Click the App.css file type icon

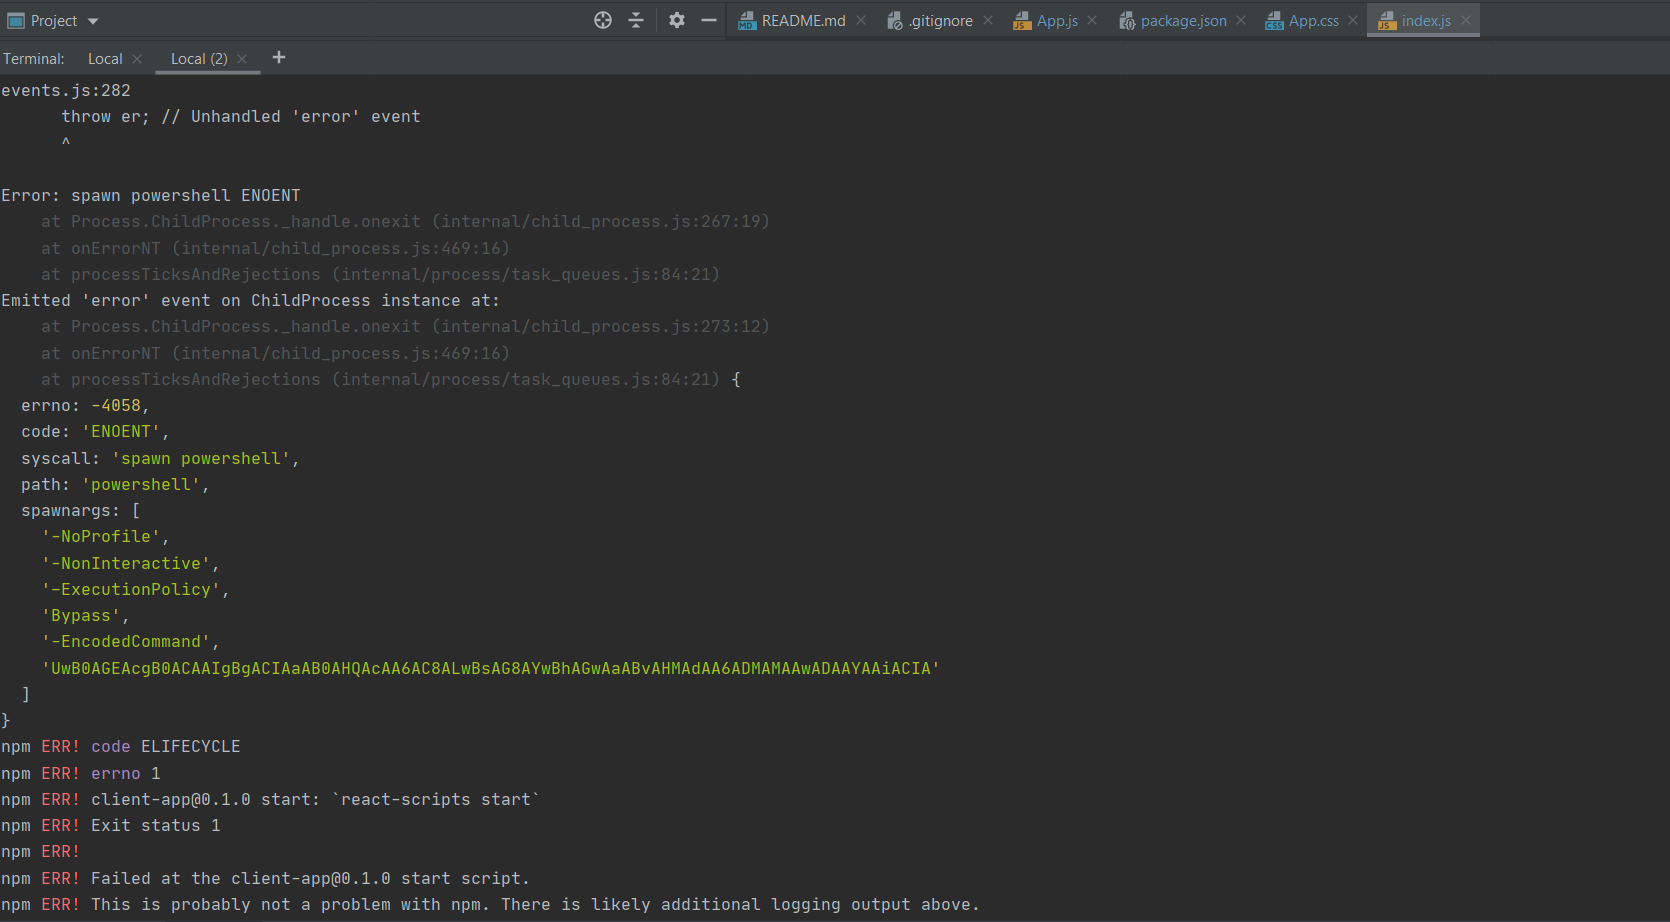[x=1274, y=21]
